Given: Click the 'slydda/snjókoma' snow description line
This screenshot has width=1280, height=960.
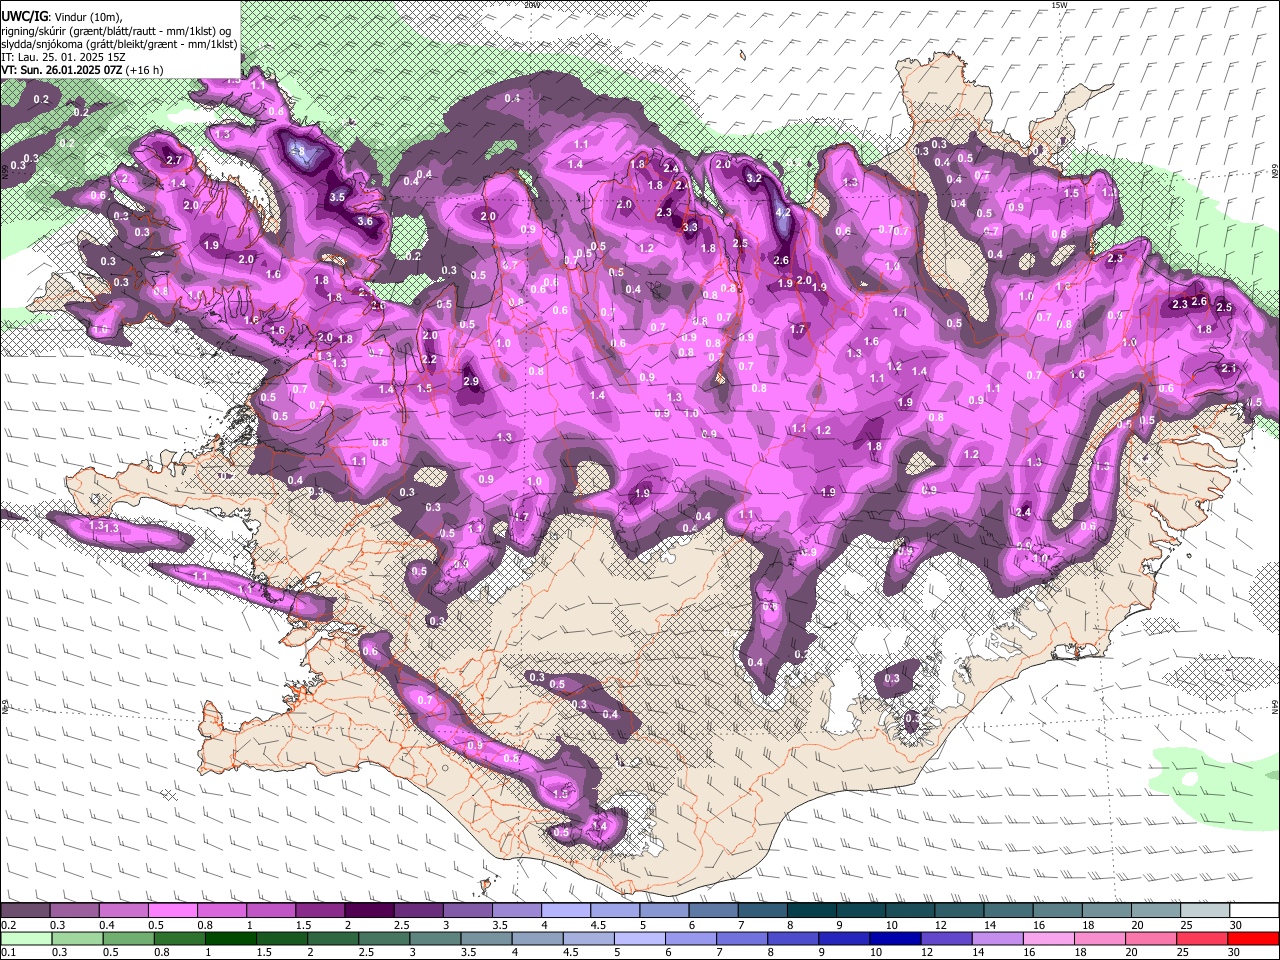Looking at the screenshot, I should [x=119, y=44].
